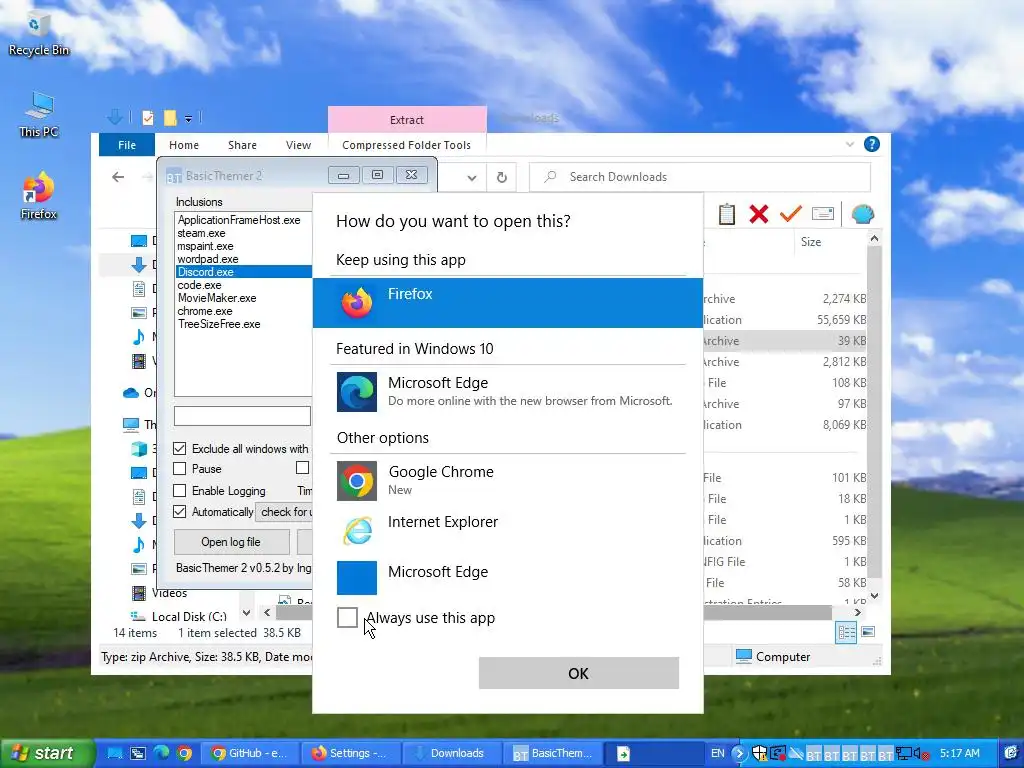The image size is (1024, 768).
Task: Switch to the GitHub Chrome taskbar window
Action: tap(249, 753)
